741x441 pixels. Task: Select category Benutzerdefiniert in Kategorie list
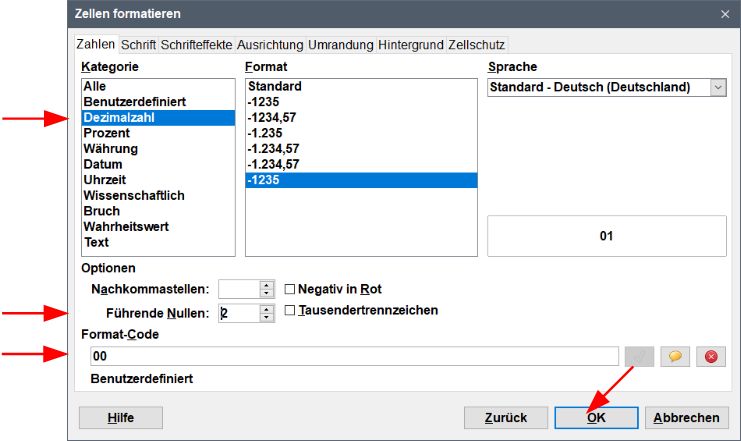pyautogui.click(x=158, y=102)
